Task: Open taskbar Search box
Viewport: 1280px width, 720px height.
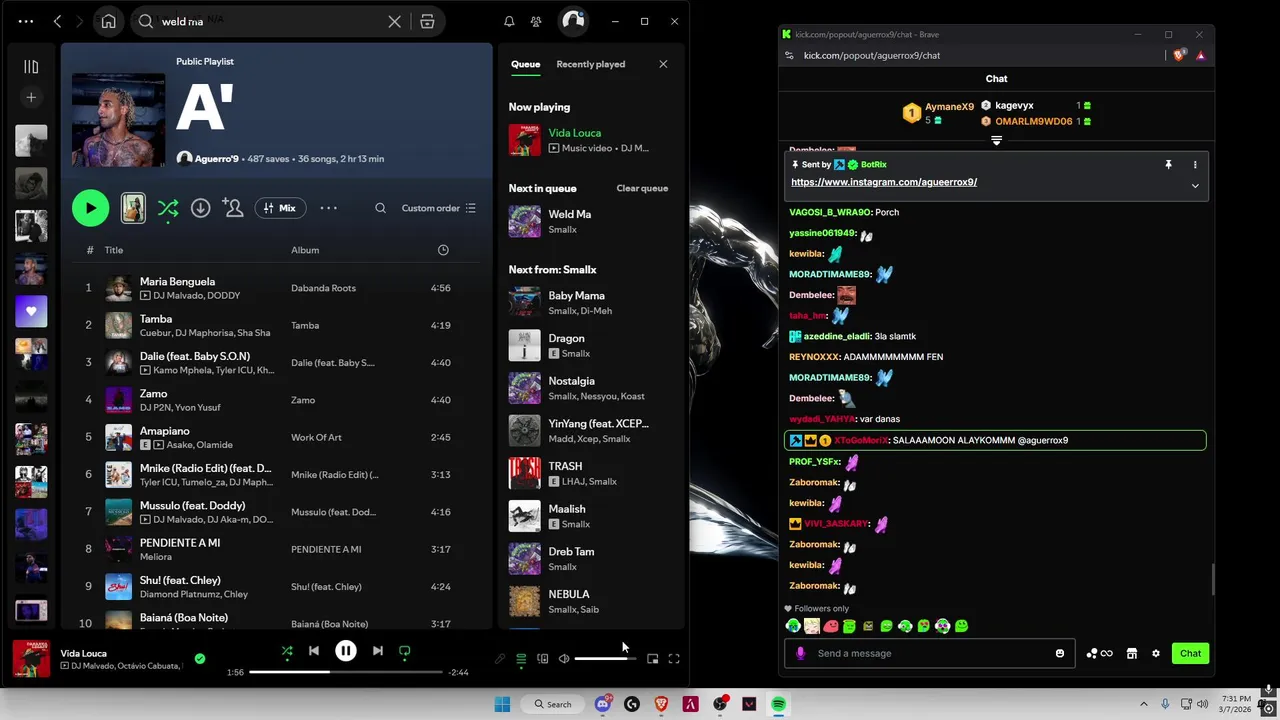Action: pos(553,704)
